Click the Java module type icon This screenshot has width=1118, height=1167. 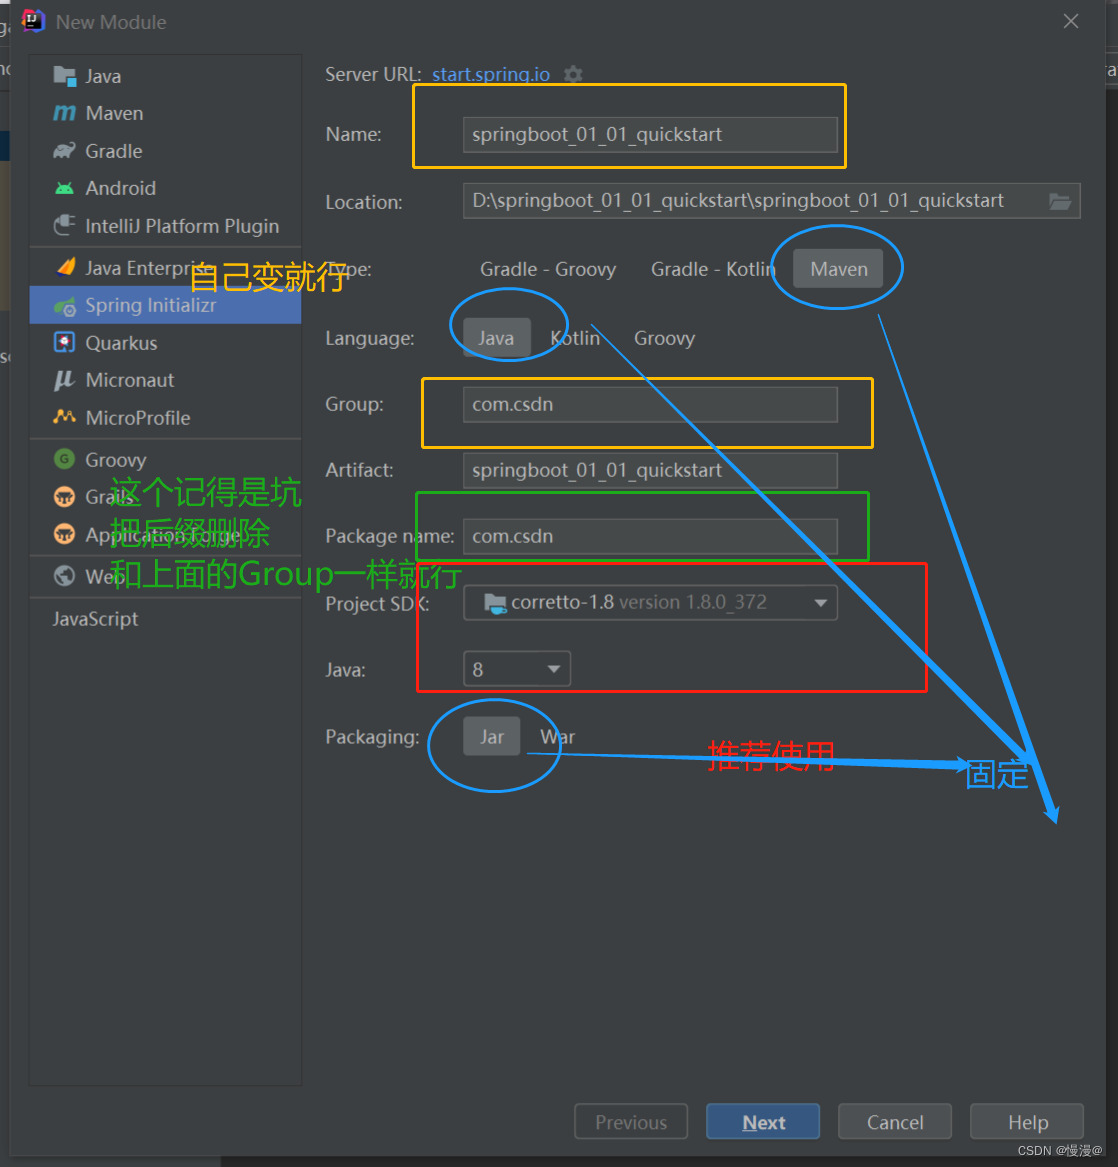[65, 76]
